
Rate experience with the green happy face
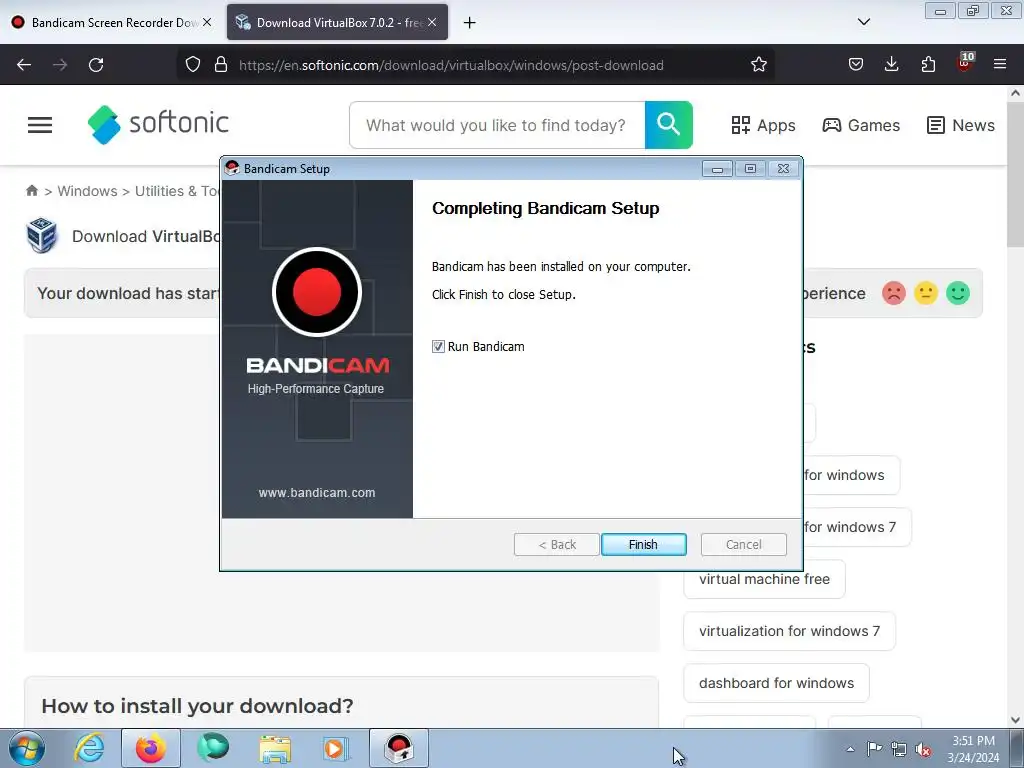click(x=957, y=293)
